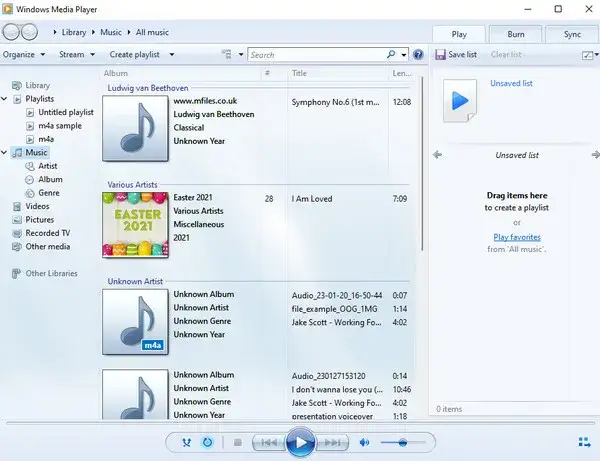Open the Create playlist dropdown arrow
600x461 pixels.
pos(172,54)
